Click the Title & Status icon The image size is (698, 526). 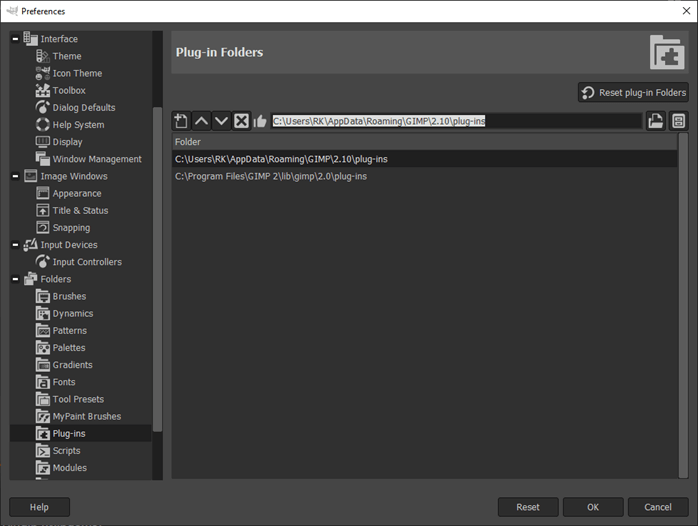pos(43,210)
